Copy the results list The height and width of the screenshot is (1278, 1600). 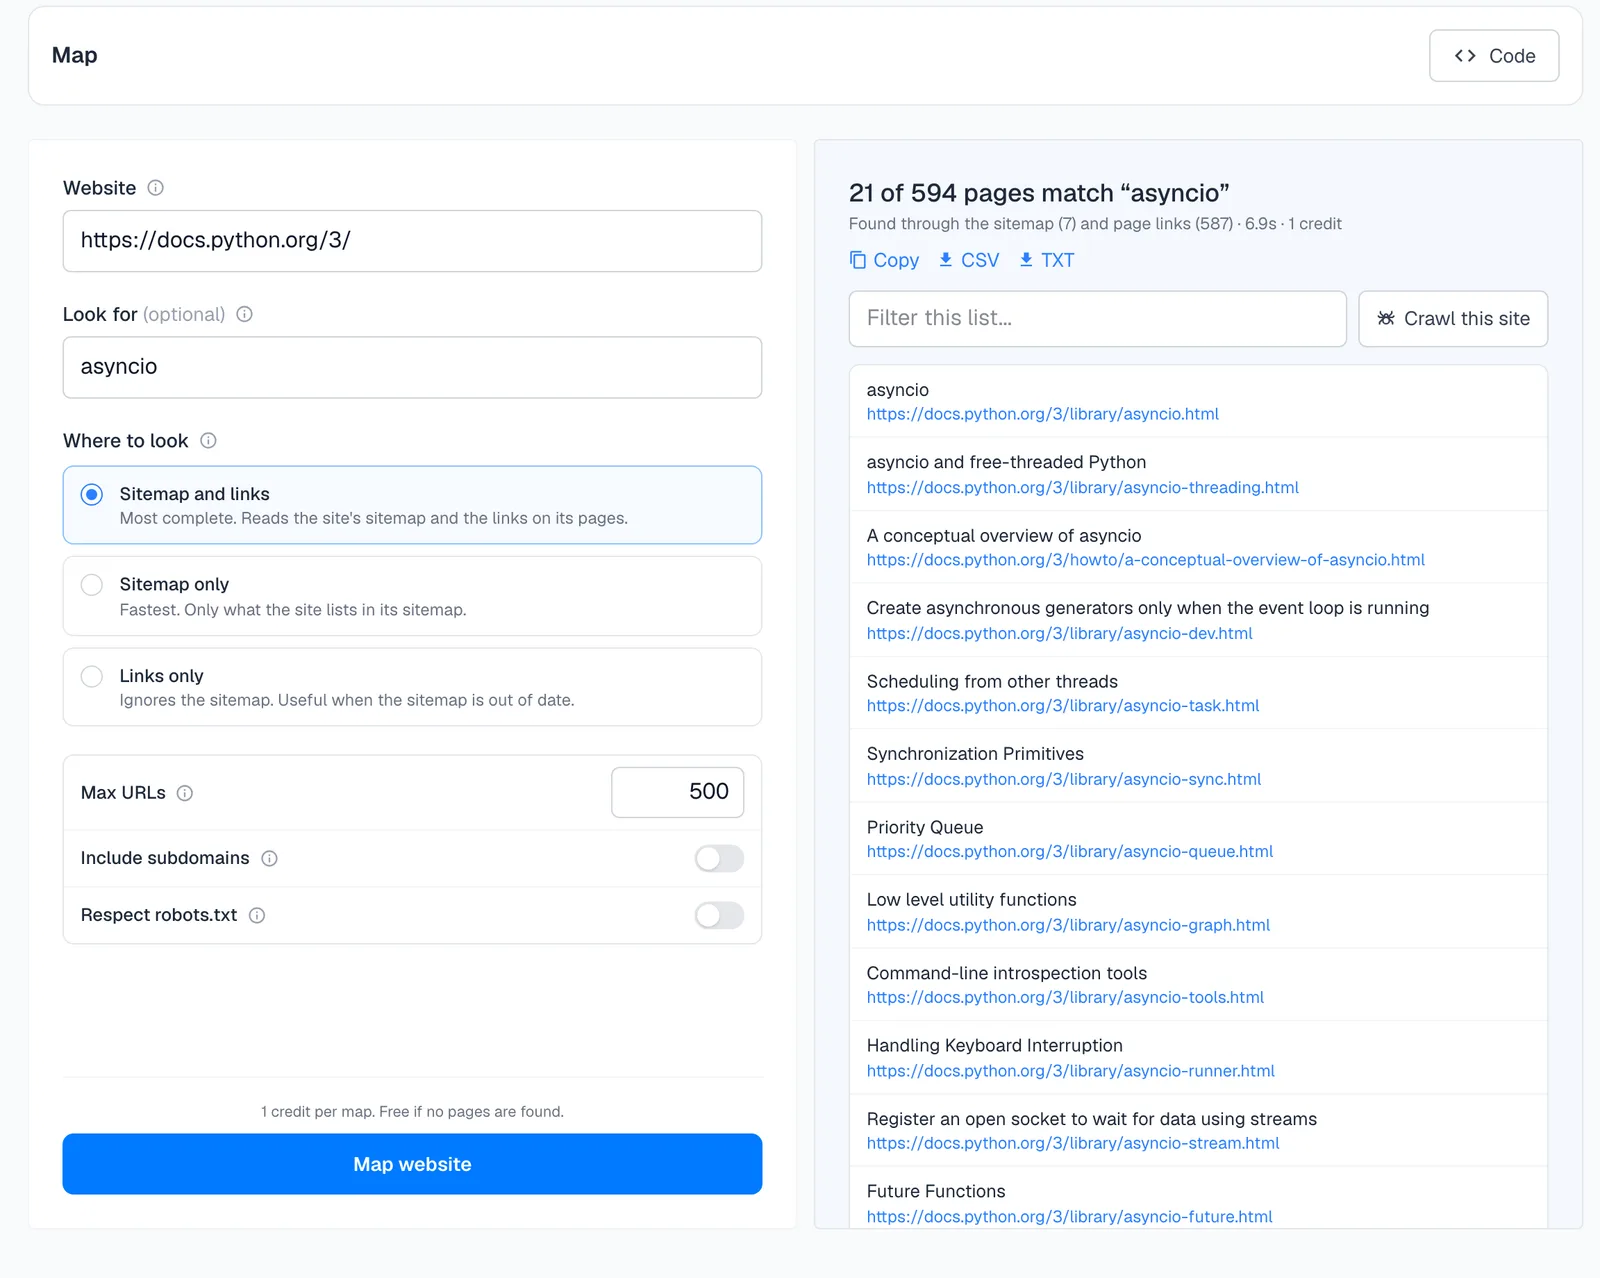click(884, 260)
